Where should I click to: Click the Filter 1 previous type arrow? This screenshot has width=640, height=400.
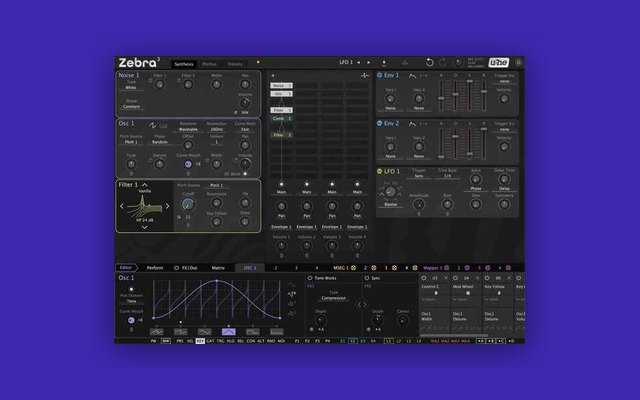click(122, 206)
